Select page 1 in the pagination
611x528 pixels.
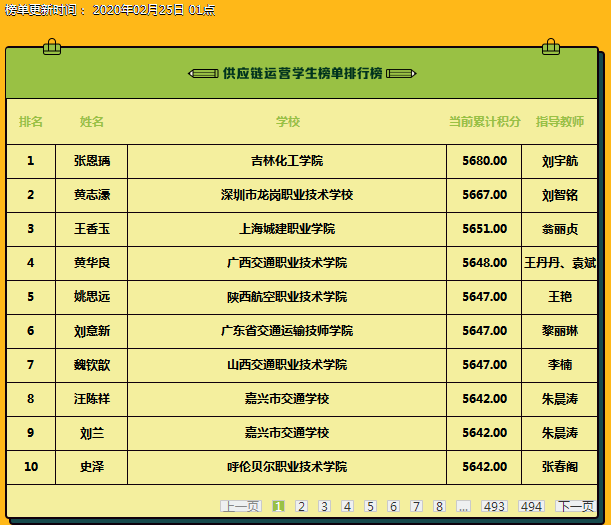pos(278,506)
